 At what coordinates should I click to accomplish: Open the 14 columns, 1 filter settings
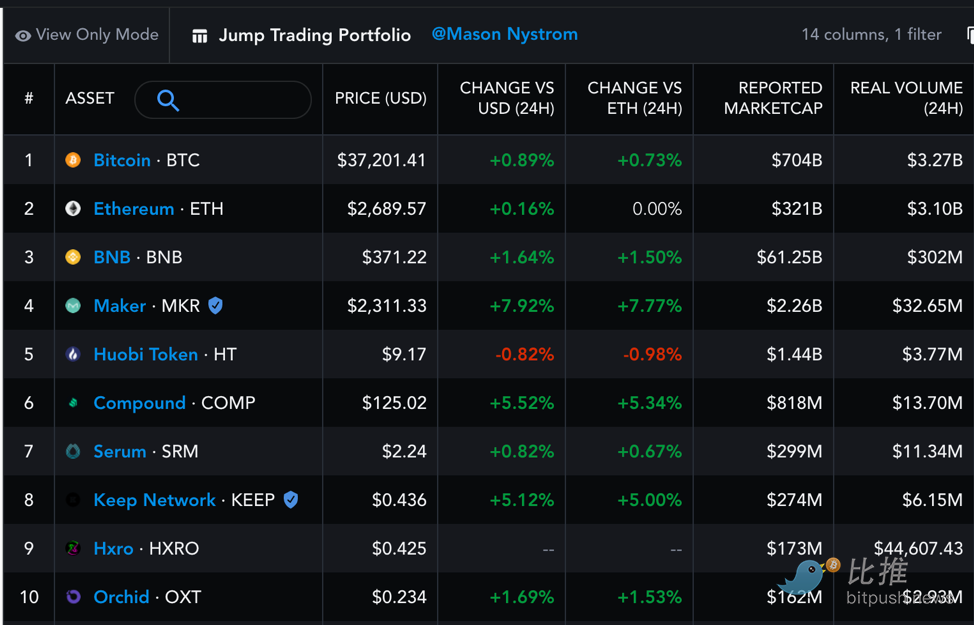pos(871,34)
